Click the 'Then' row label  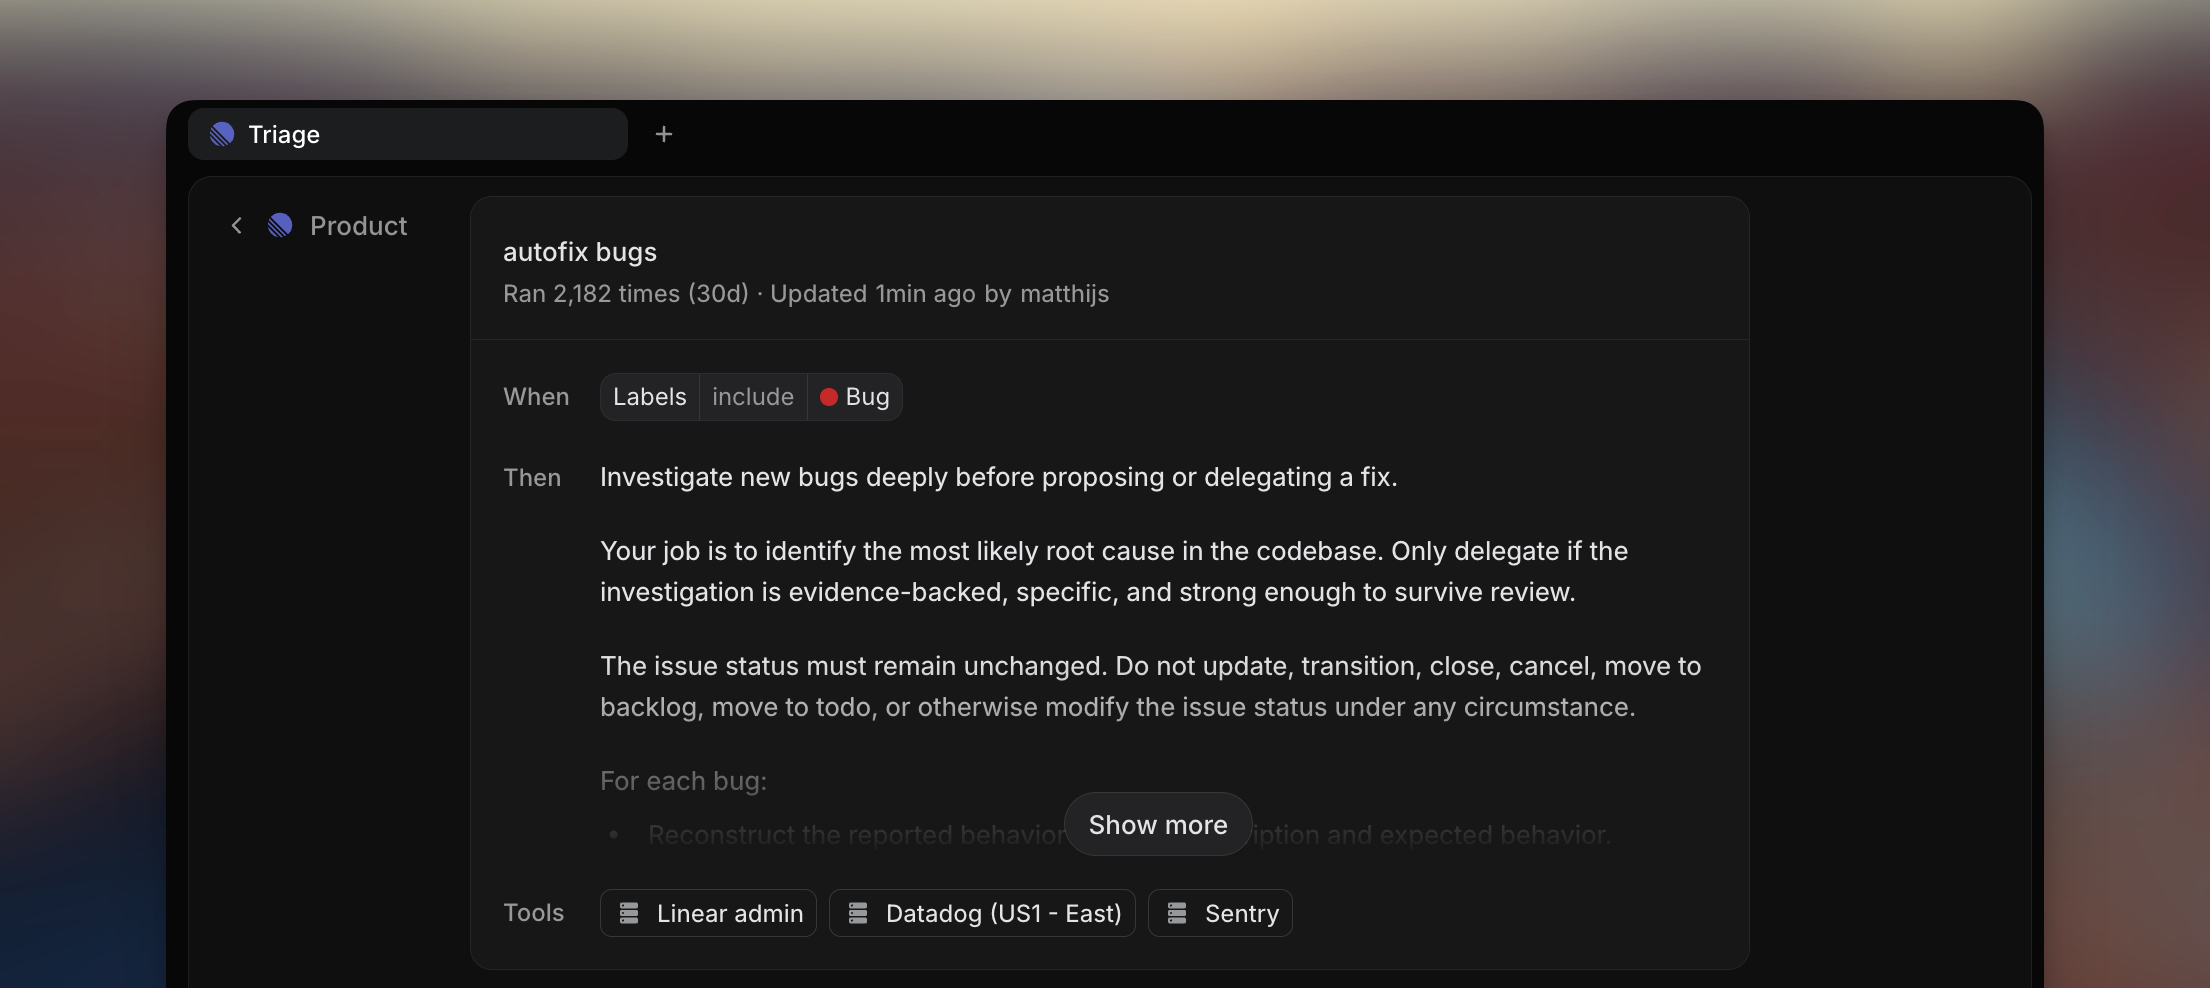(532, 478)
